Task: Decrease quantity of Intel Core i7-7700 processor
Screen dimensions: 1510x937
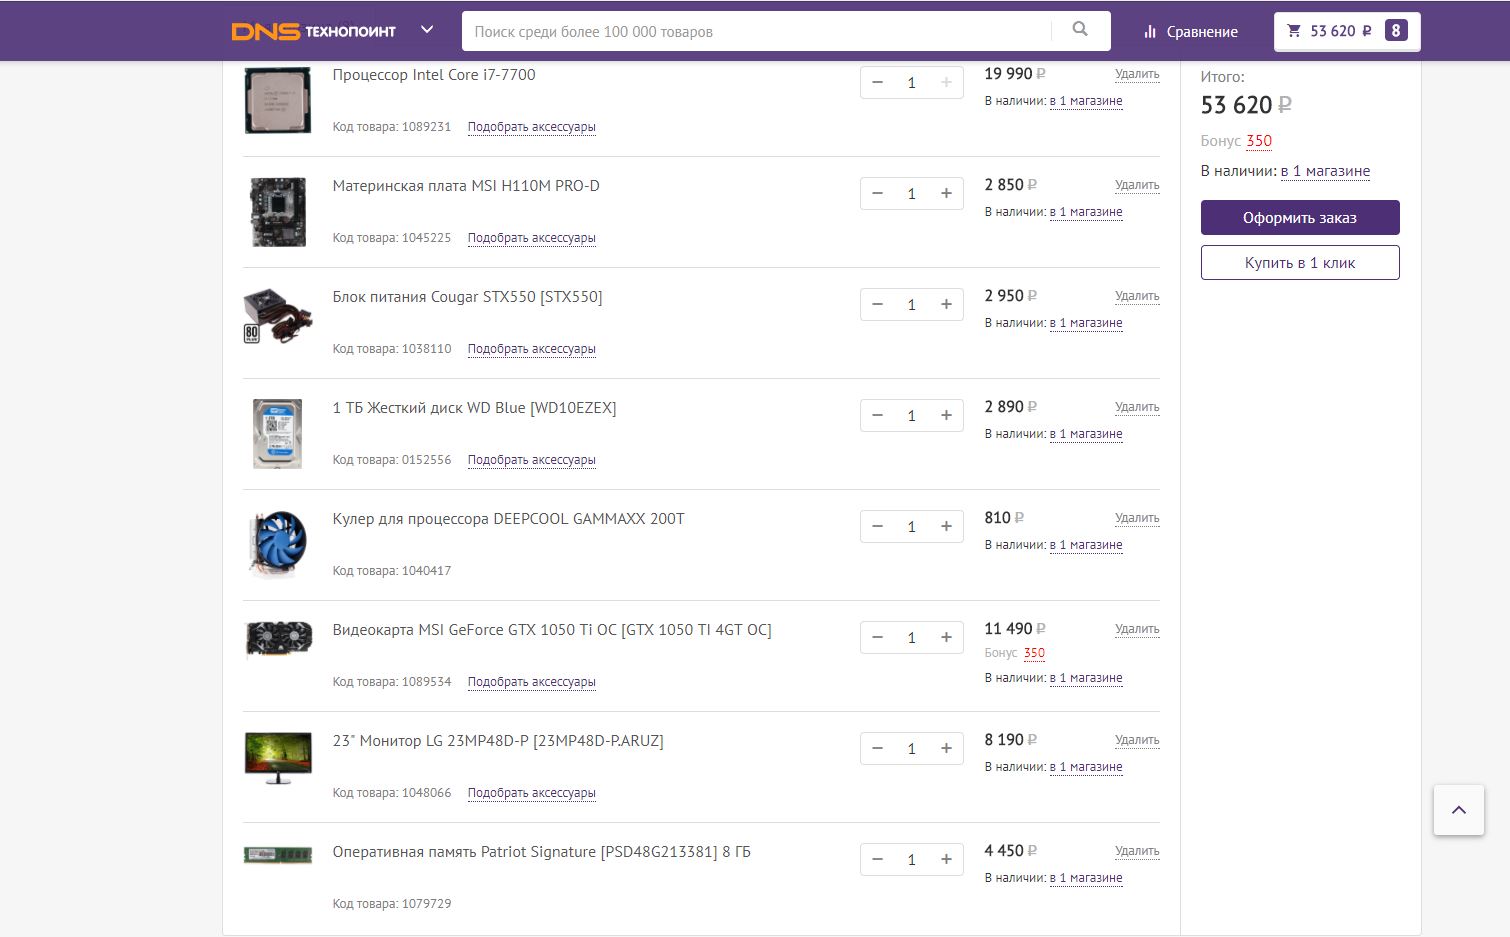Action: (878, 83)
